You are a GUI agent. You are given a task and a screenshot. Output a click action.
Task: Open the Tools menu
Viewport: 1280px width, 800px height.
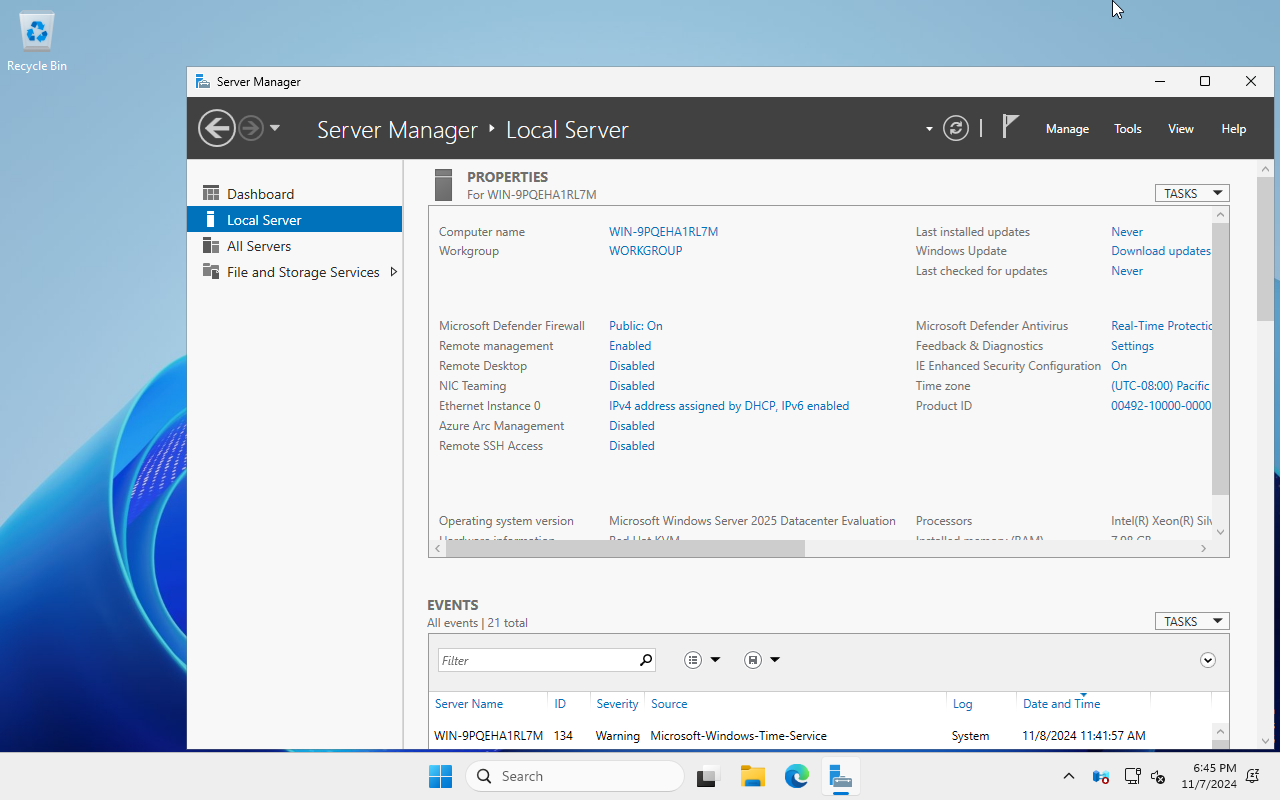coord(1128,129)
